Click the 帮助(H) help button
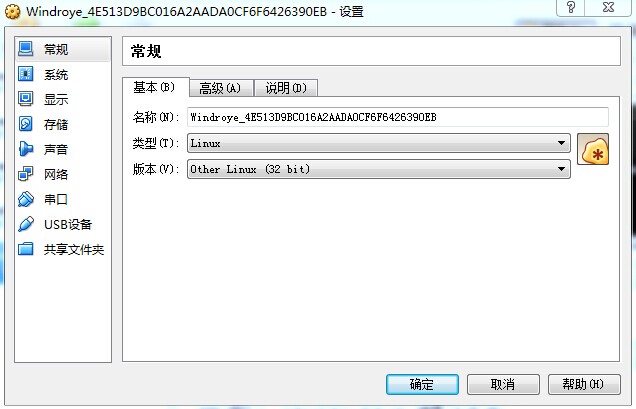 coord(584,384)
